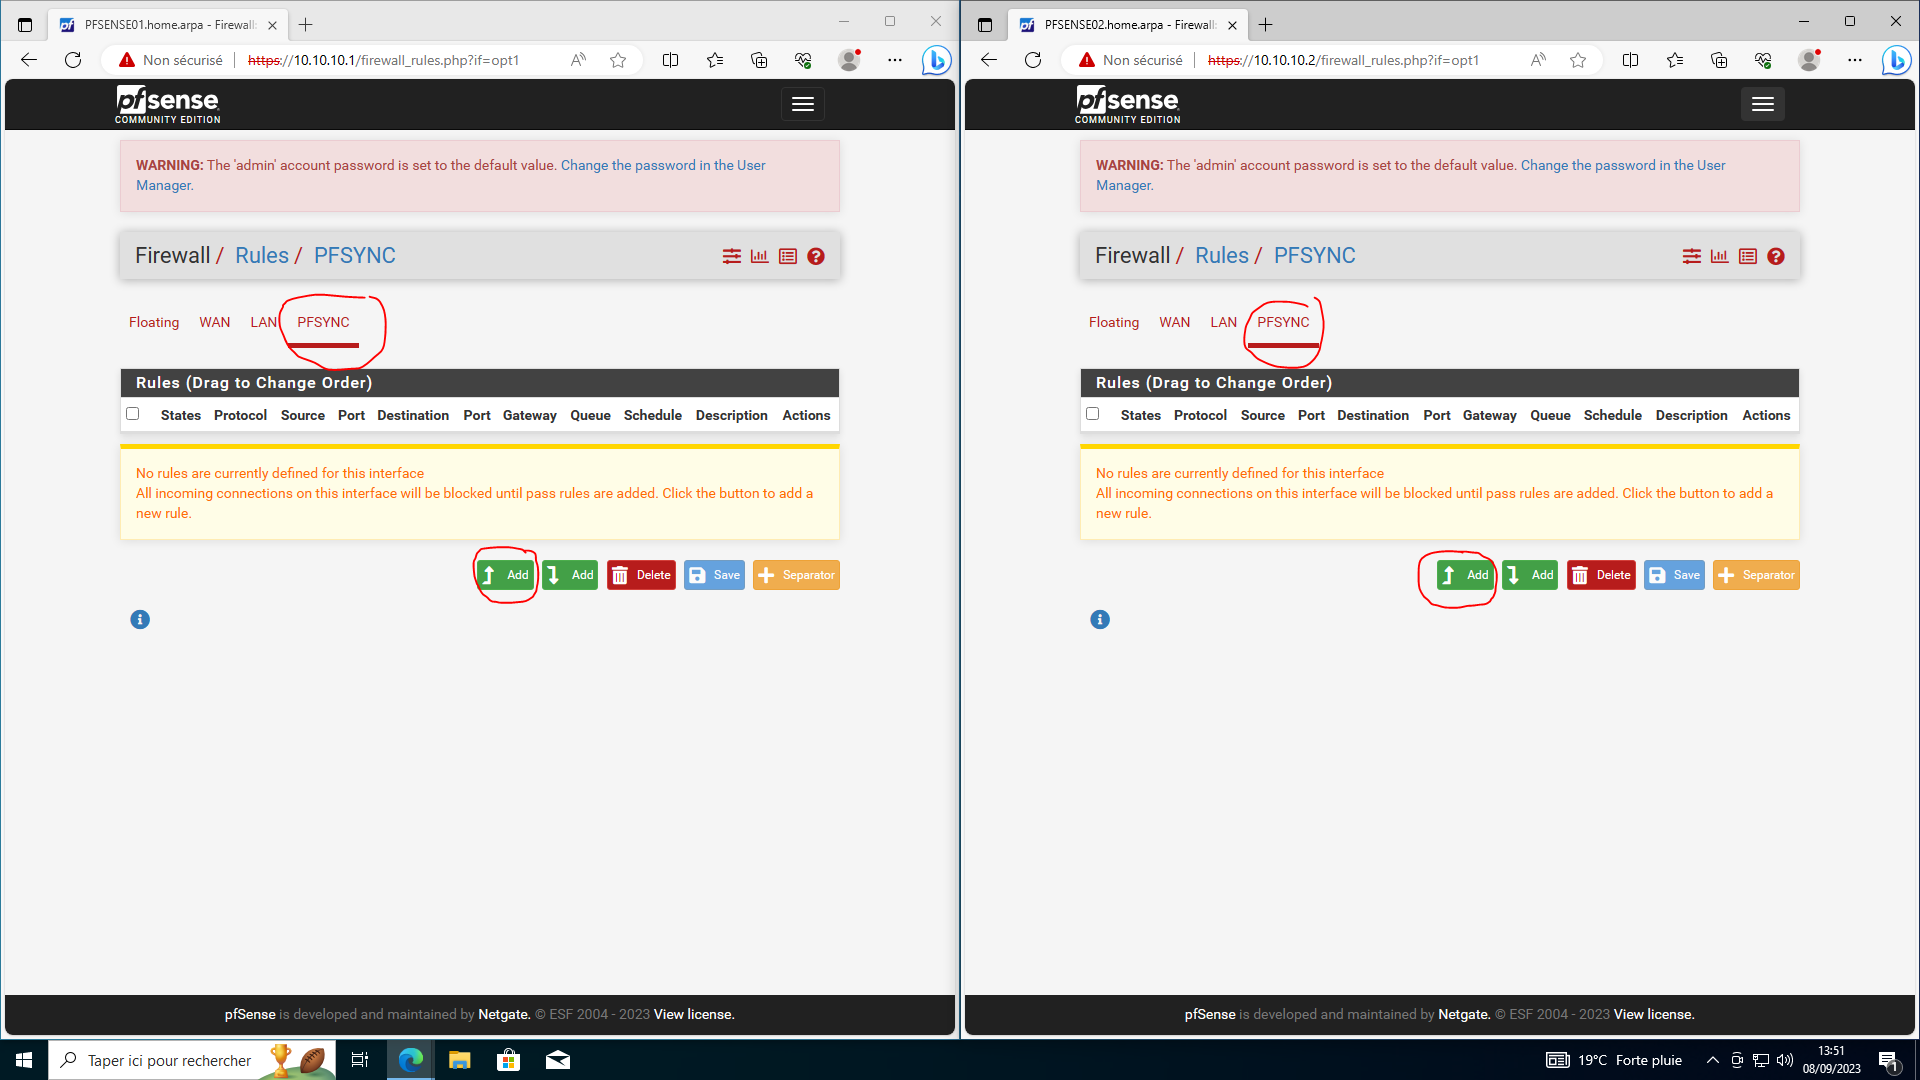This screenshot has width=1920, height=1080.
Task: Open the bar chart status icon in right window
Action: (1719, 256)
